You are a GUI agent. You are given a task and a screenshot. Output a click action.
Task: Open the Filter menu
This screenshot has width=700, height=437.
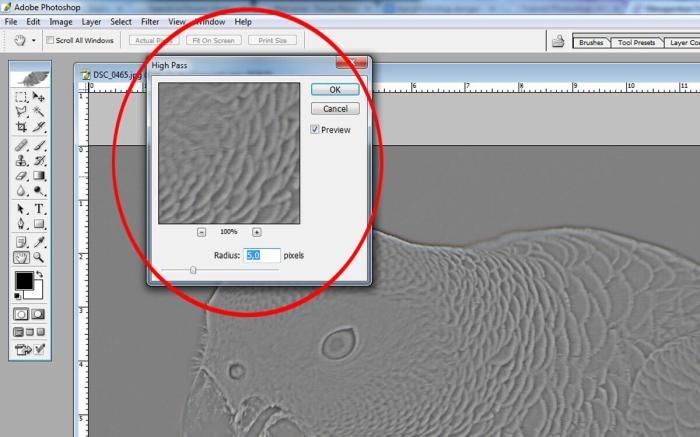pos(150,21)
